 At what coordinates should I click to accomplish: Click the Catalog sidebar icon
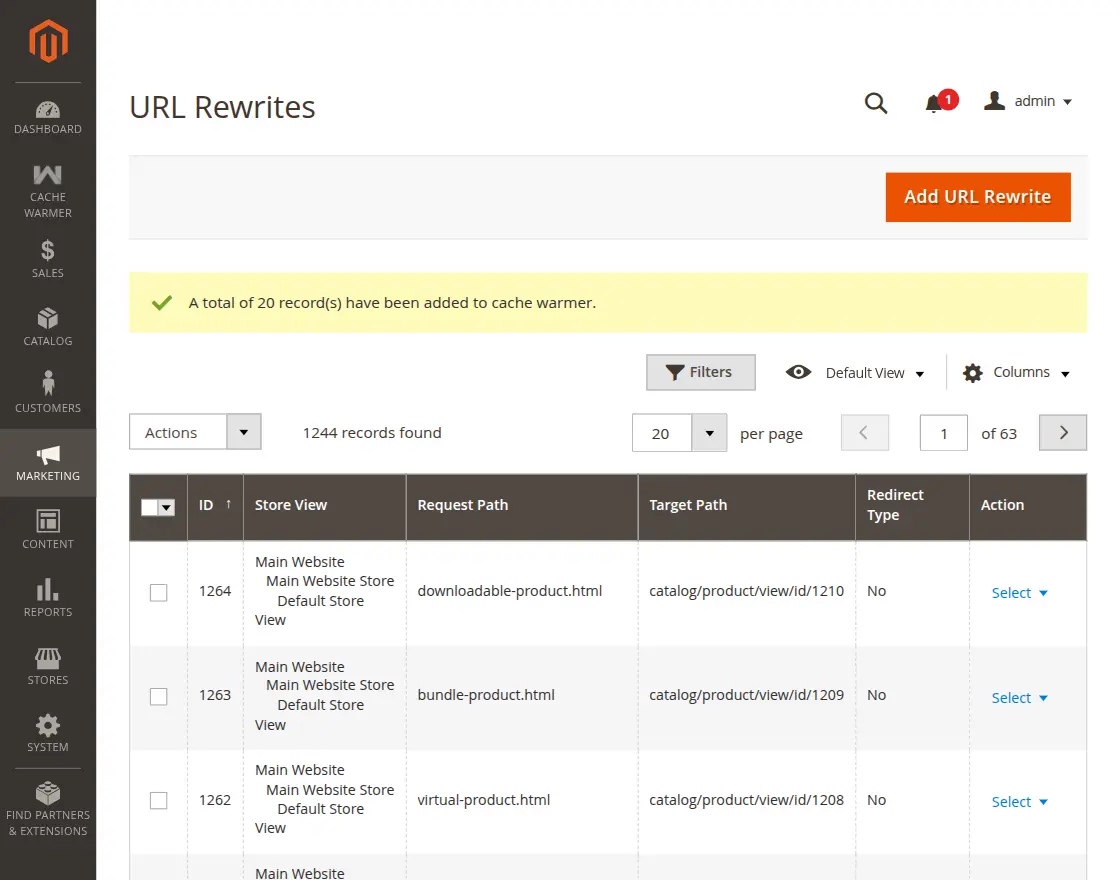[47, 325]
